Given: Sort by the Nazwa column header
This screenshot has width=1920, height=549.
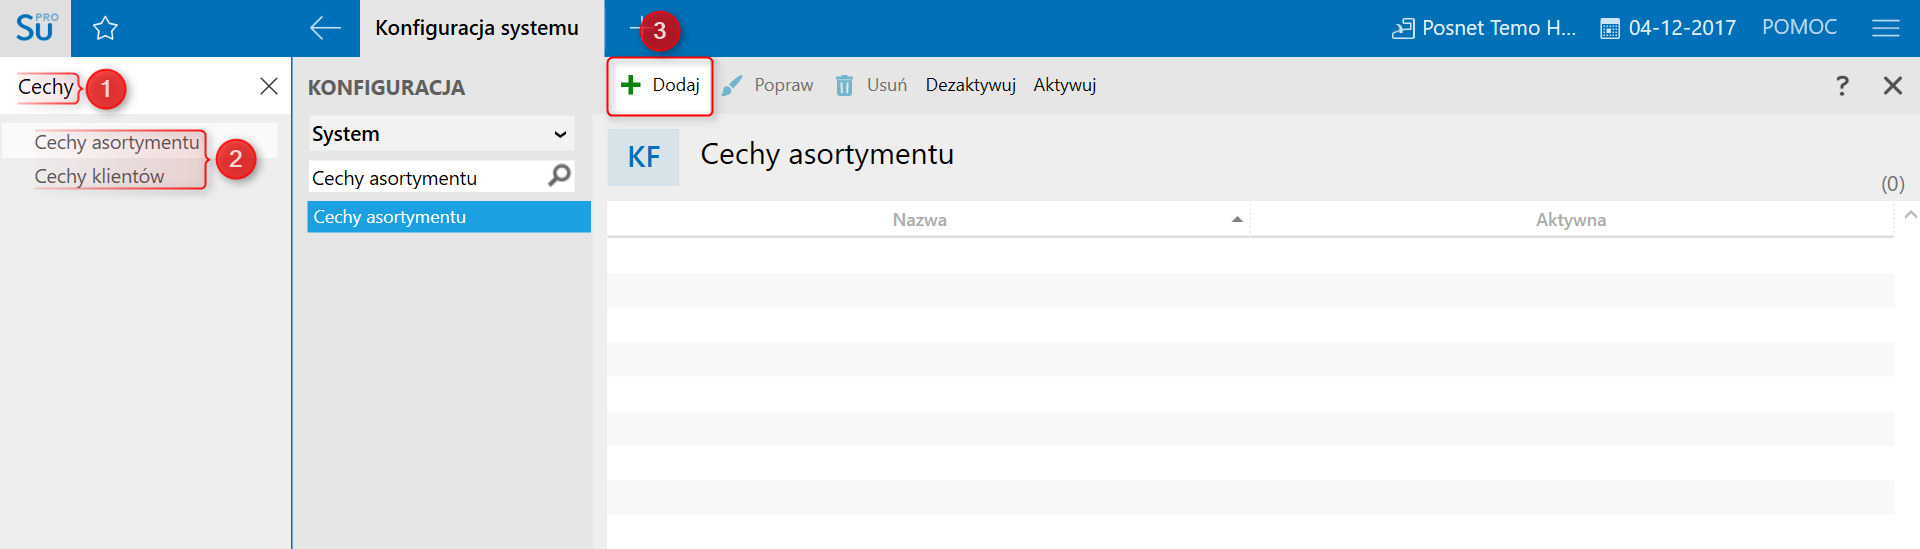Looking at the screenshot, I should point(919,220).
